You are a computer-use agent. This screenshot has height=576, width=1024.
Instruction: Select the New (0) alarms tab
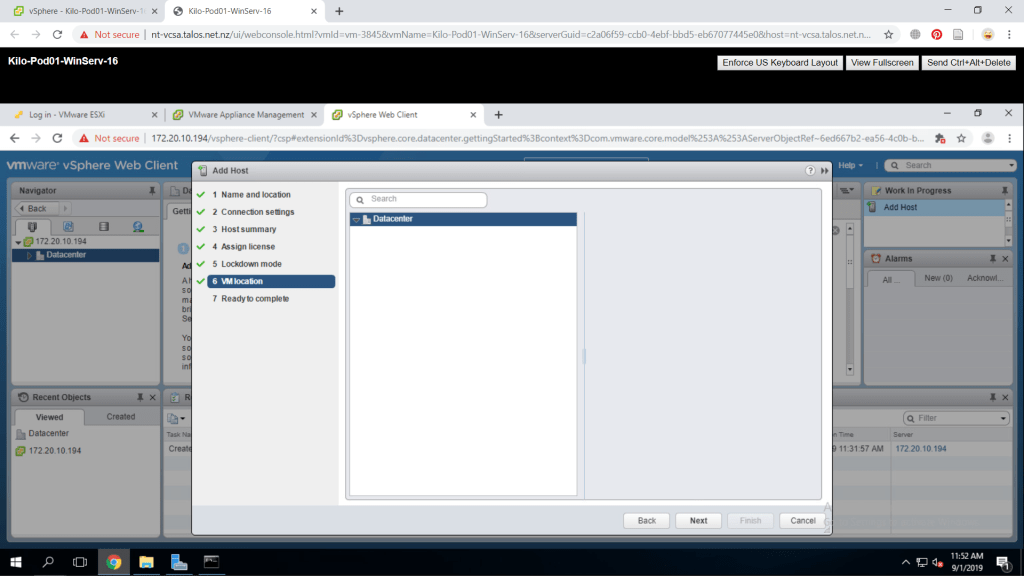[x=938, y=278]
